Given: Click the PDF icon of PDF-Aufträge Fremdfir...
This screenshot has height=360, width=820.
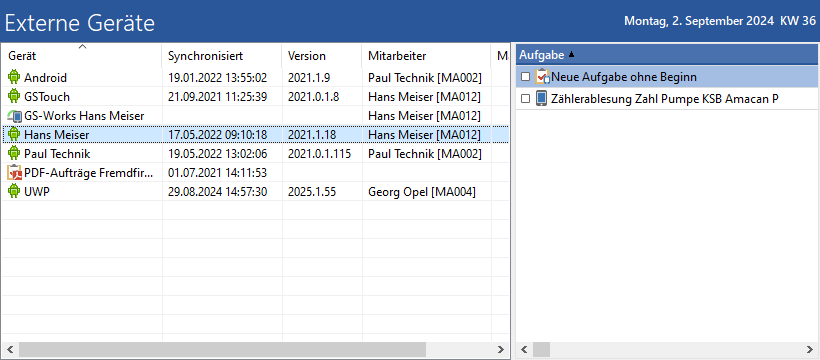Looking at the screenshot, I should click(15, 172).
